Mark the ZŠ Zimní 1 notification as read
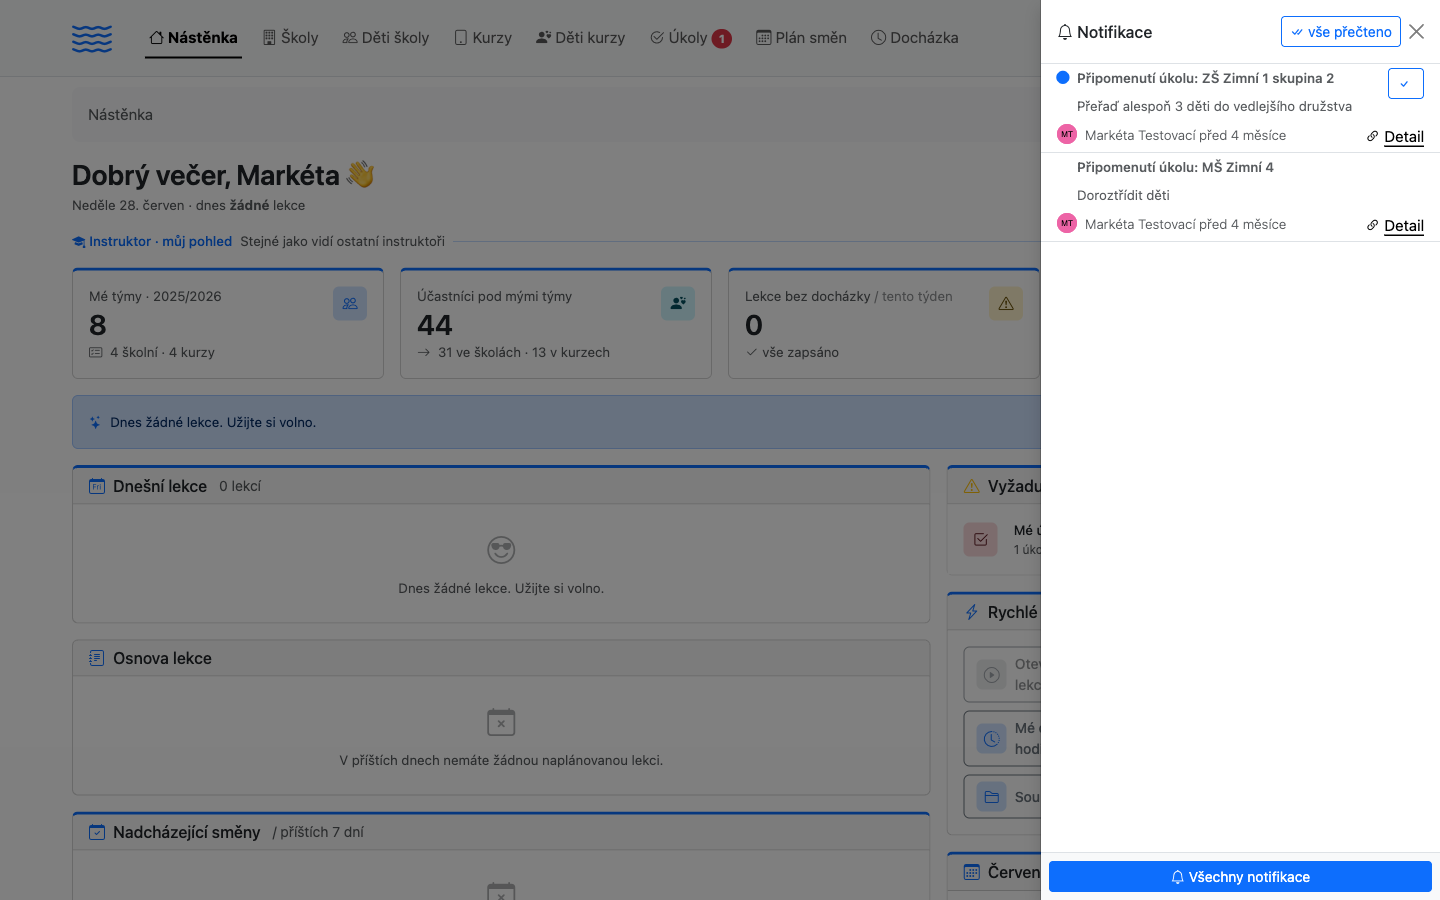Image resolution: width=1440 pixels, height=900 pixels. (x=1405, y=84)
